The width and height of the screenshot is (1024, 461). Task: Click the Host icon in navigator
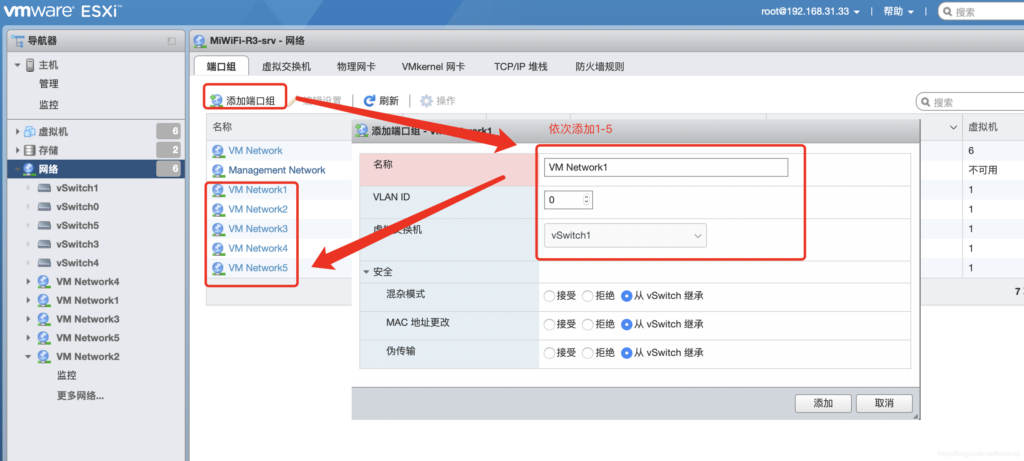[x=30, y=65]
